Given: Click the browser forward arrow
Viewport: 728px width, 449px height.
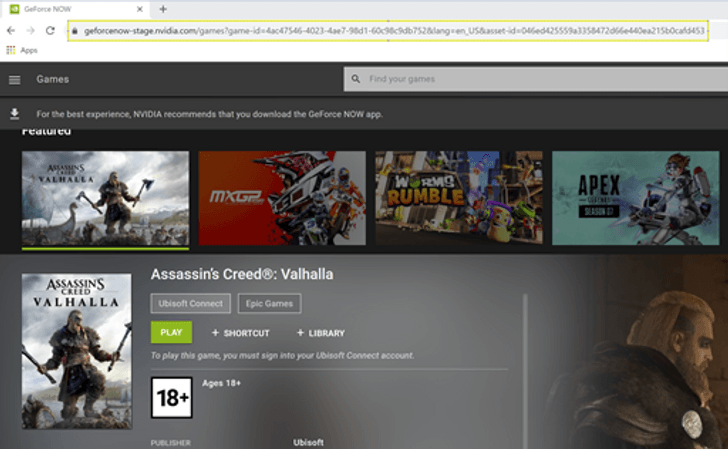Looking at the screenshot, I should (x=31, y=31).
